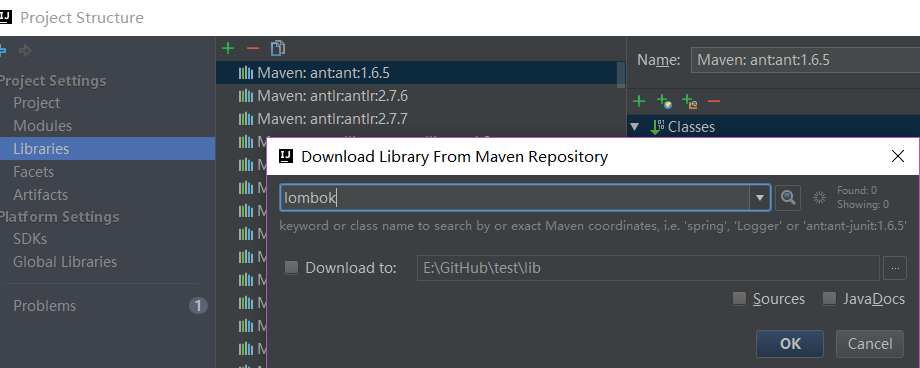Screen dimensions: 920x368
Task: Add library root from URL icon
Action: coord(664,102)
